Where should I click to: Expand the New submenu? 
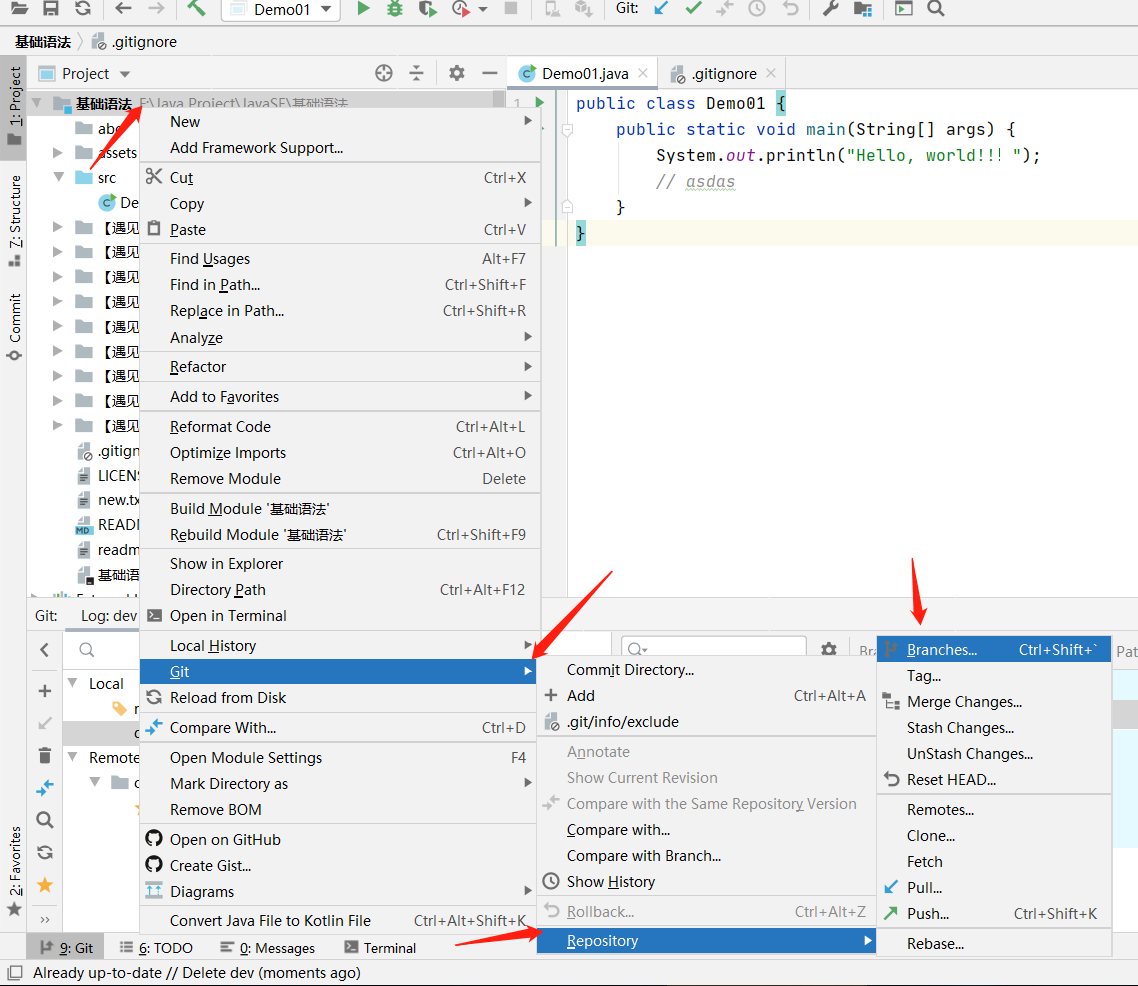click(339, 121)
